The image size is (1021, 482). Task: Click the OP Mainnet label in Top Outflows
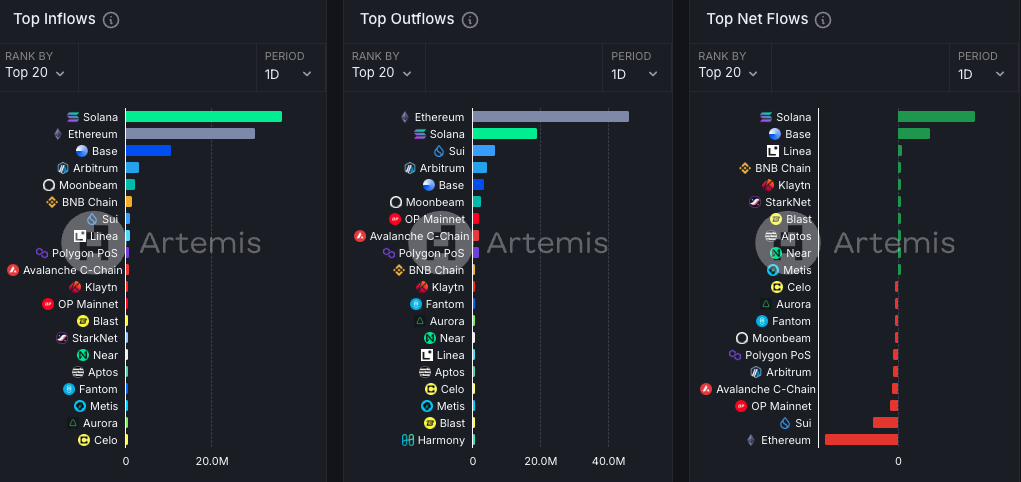point(435,220)
